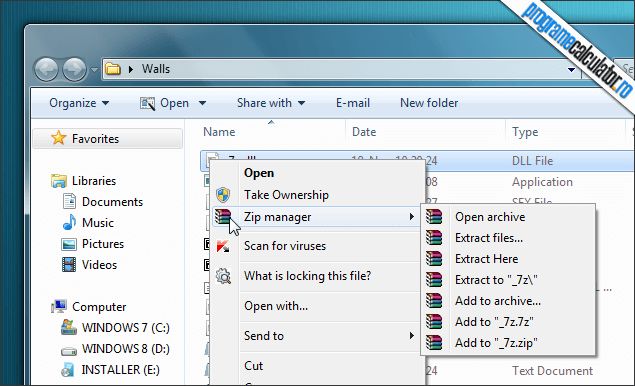The image size is (635, 386).
Task: Click the Computer monitor icon
Action: tap(59, 307)
